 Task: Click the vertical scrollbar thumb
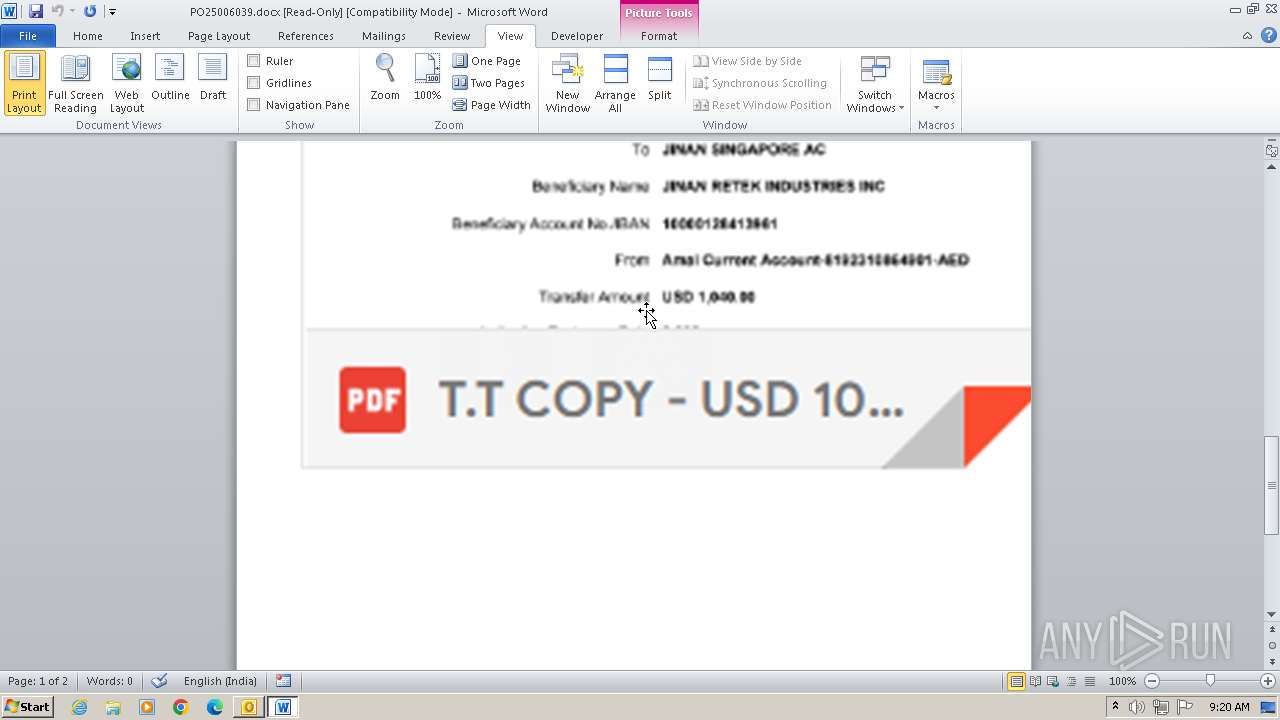pos(1272,485)
